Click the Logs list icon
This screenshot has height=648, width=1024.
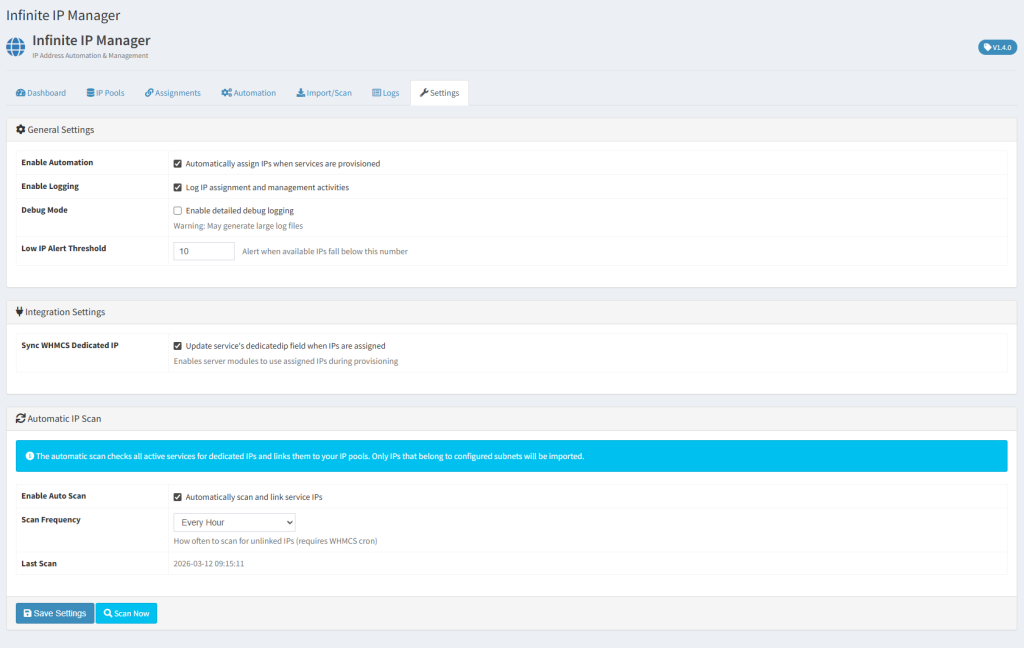(x=376, y=93)
